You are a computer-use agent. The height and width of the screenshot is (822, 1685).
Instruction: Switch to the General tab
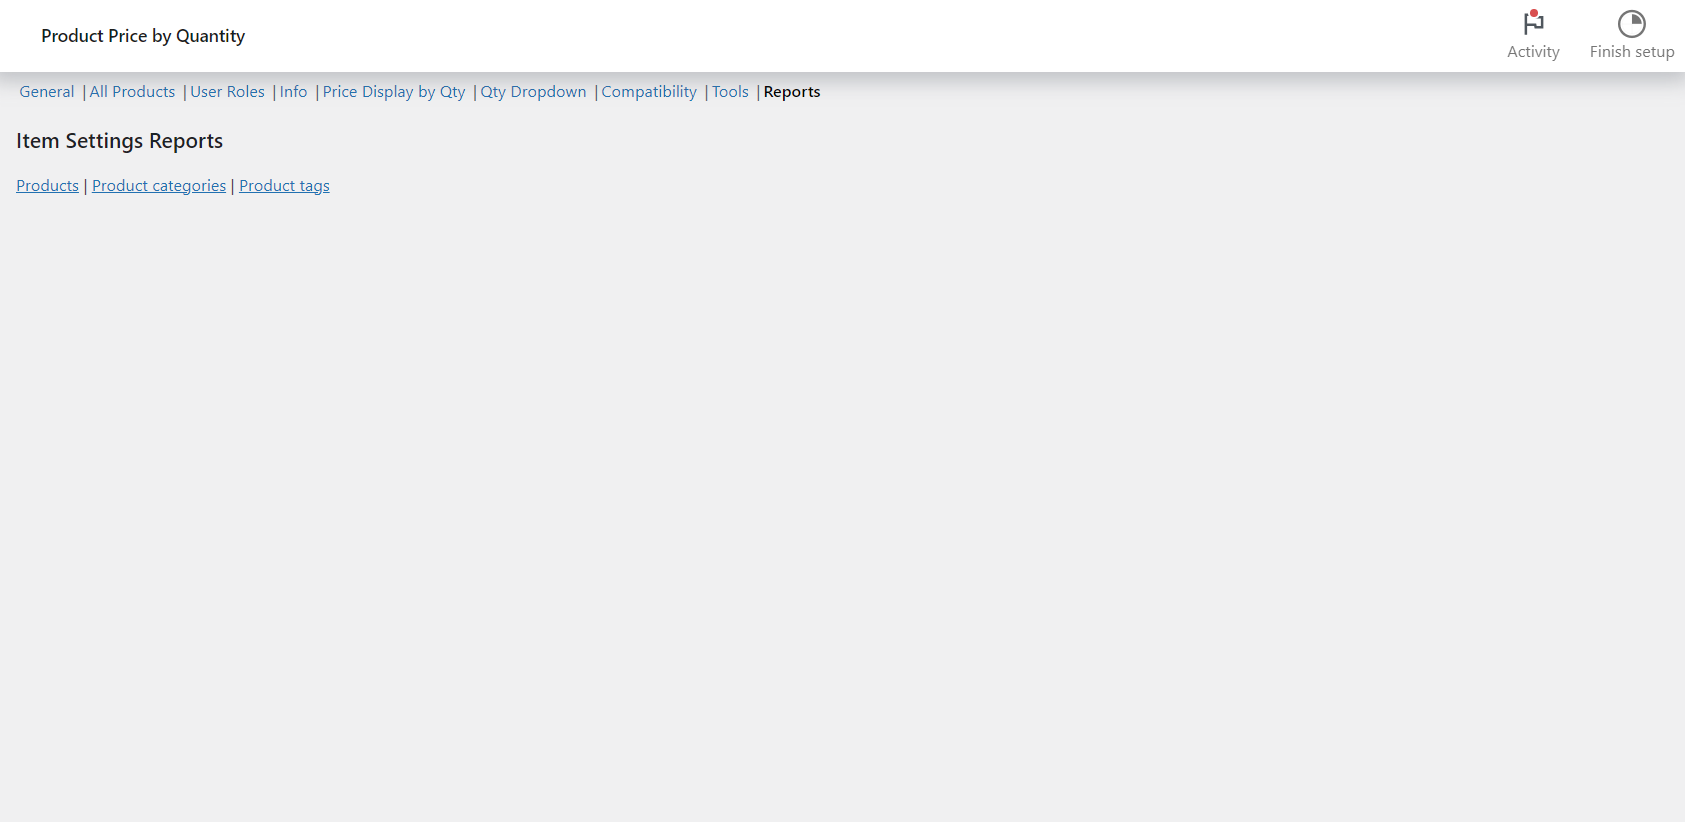47,92
